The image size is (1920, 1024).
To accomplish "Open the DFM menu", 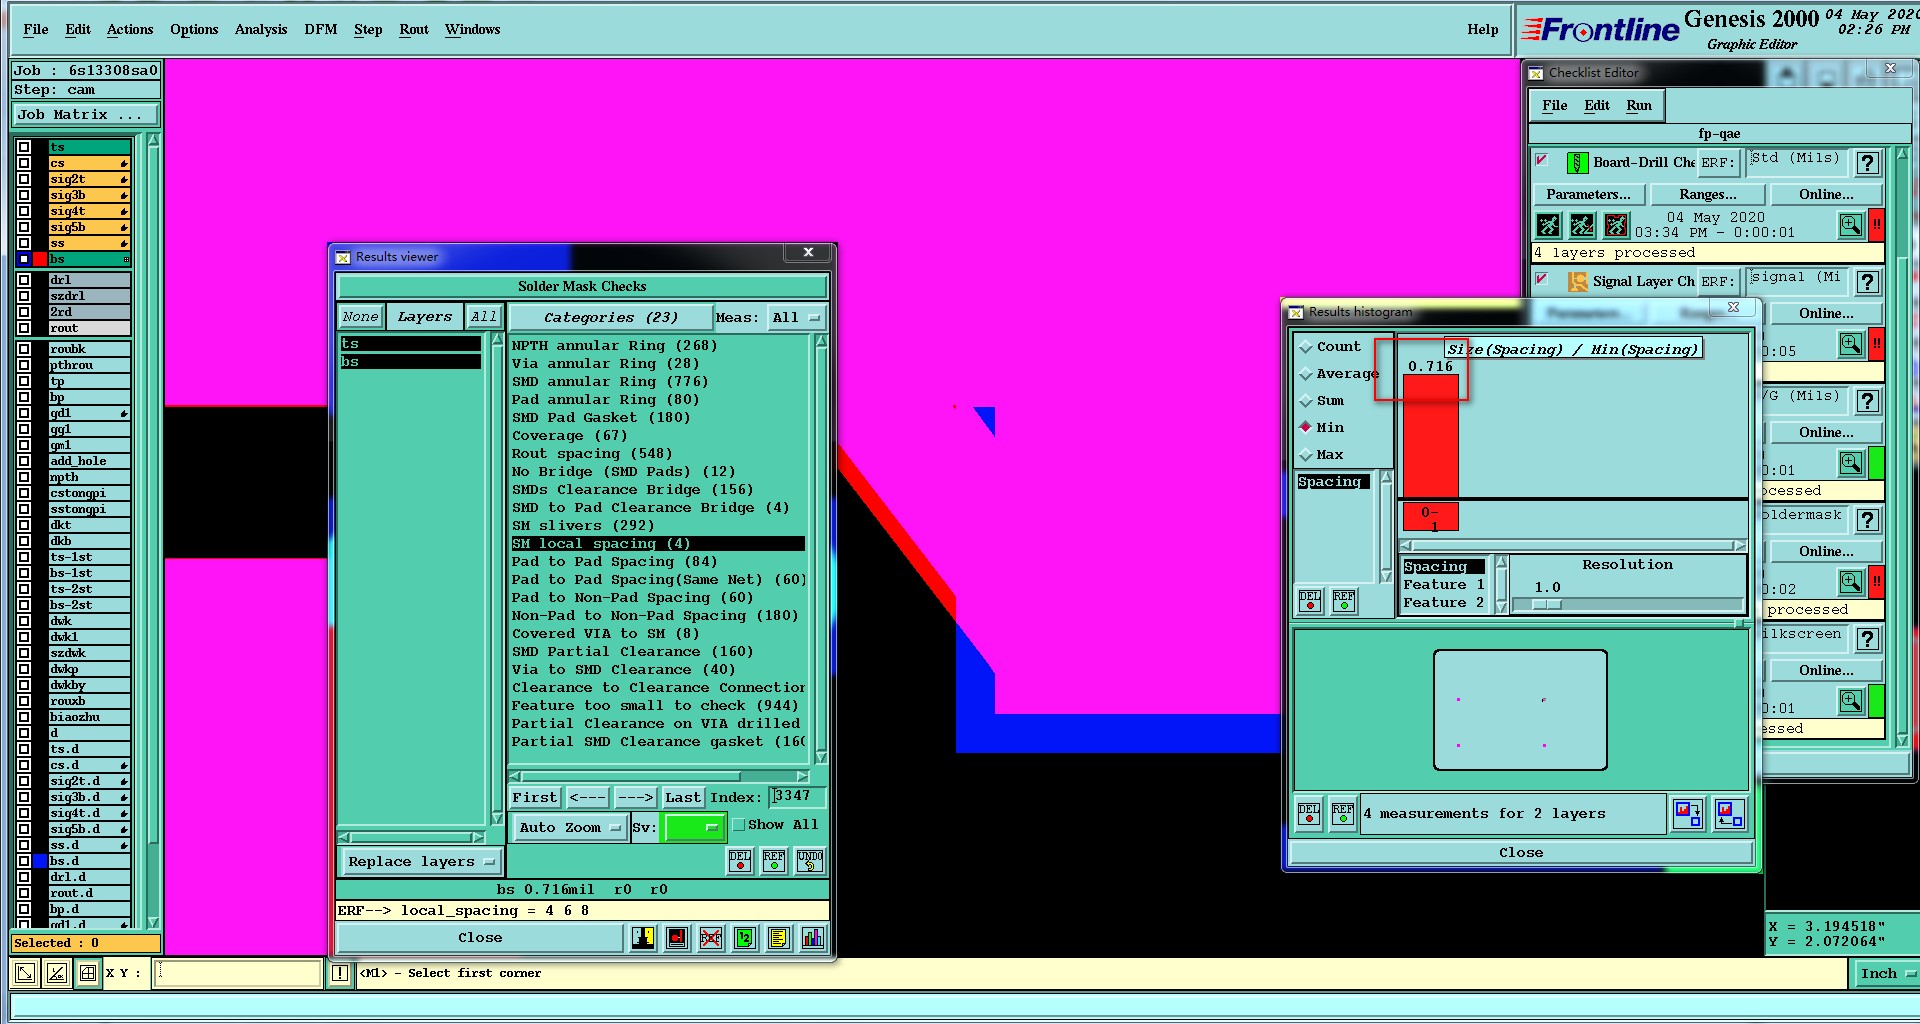I will [321, 30].
